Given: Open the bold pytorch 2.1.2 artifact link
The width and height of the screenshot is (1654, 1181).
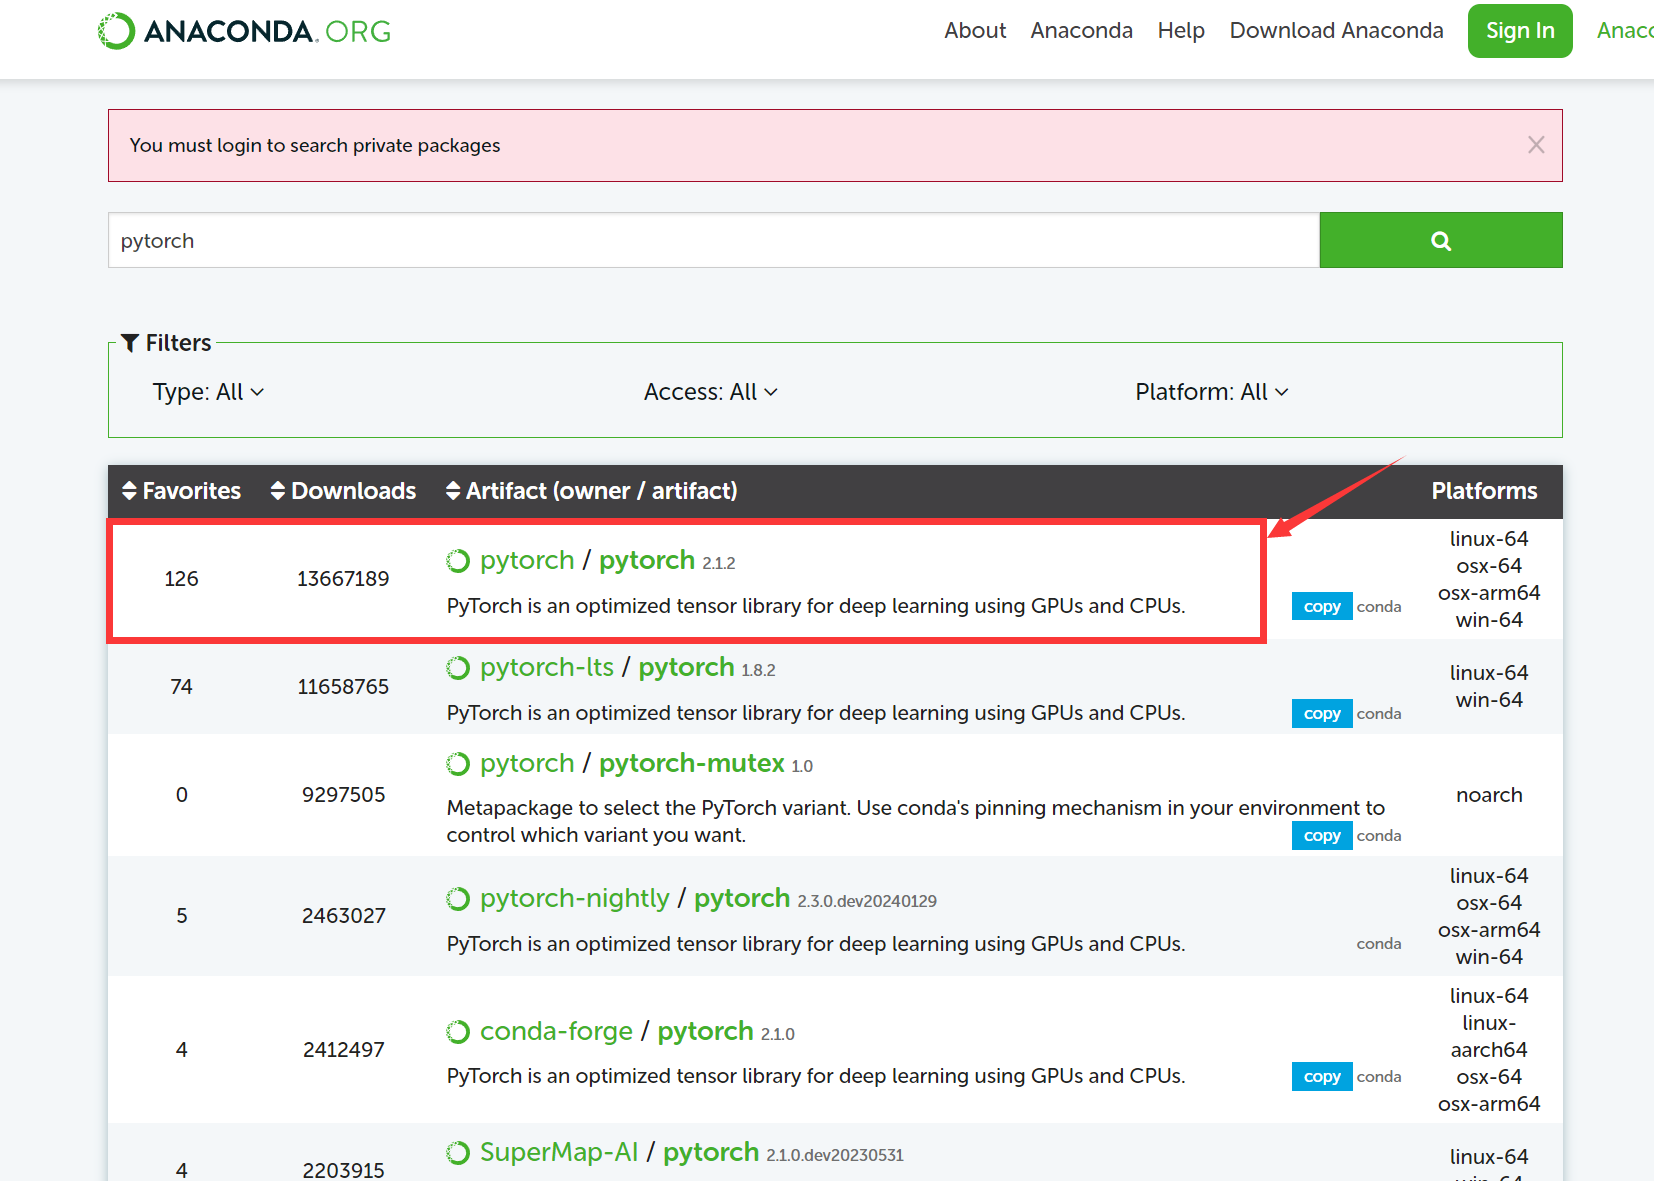Looking at the screenshot, I should [647, 561].
